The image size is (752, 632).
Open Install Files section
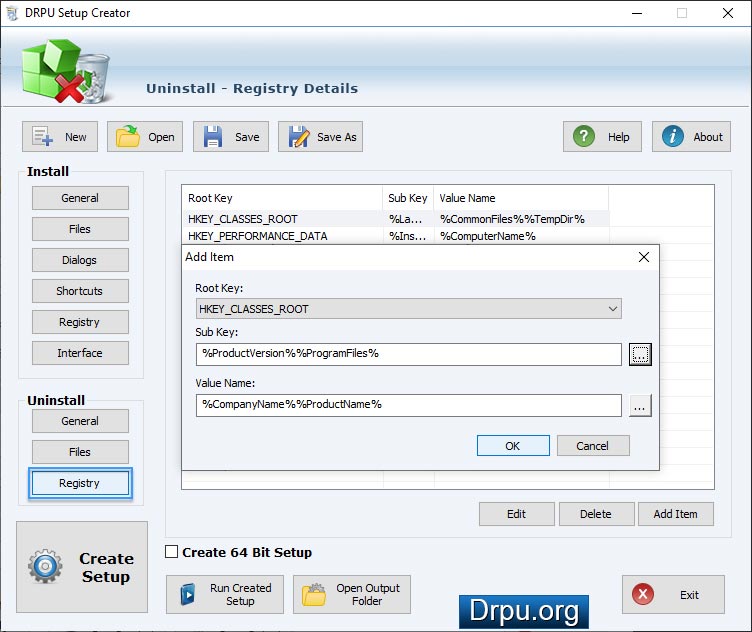80,229
